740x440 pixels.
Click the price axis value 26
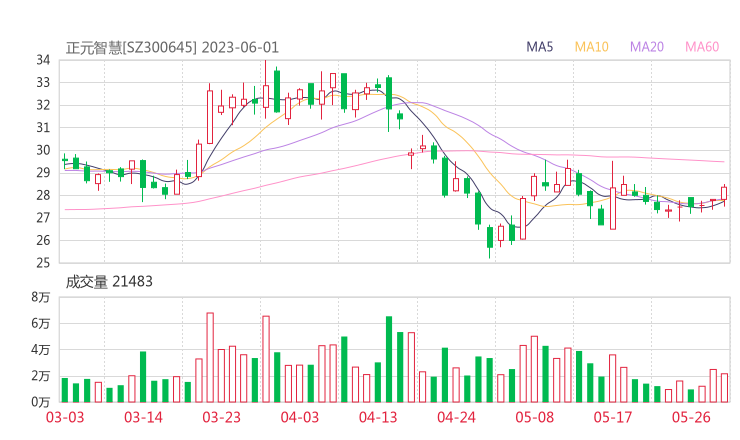(43, 240)
